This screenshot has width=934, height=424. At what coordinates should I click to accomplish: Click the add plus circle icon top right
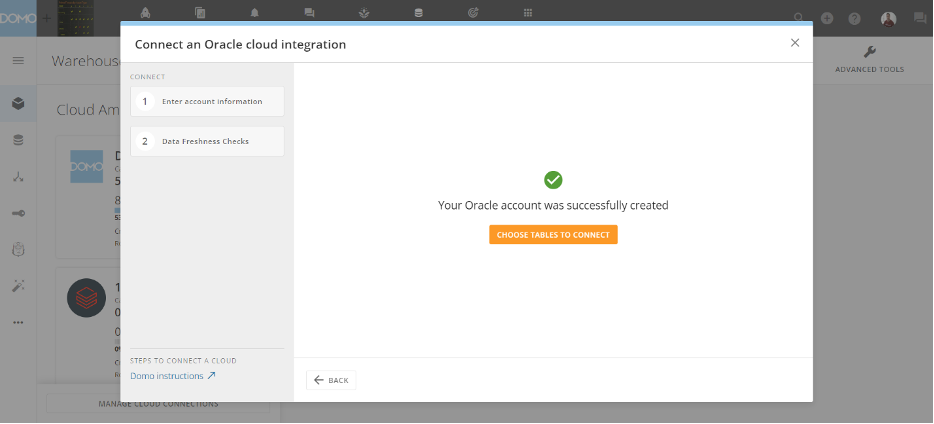827,18
